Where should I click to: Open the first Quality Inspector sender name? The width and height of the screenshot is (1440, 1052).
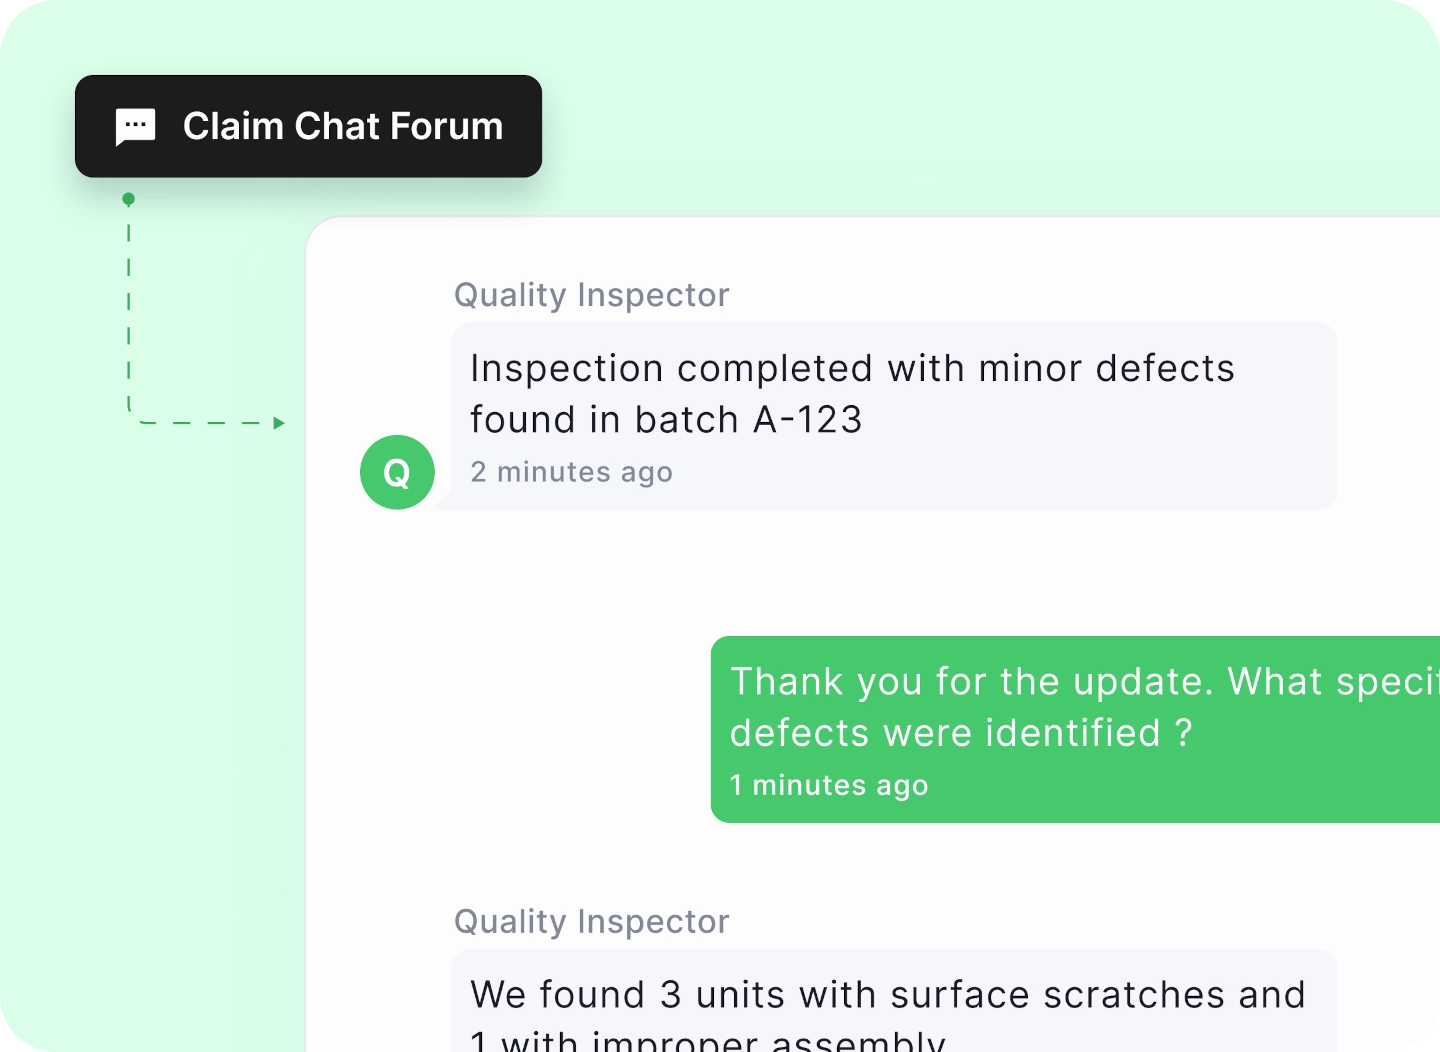point(591,295)
